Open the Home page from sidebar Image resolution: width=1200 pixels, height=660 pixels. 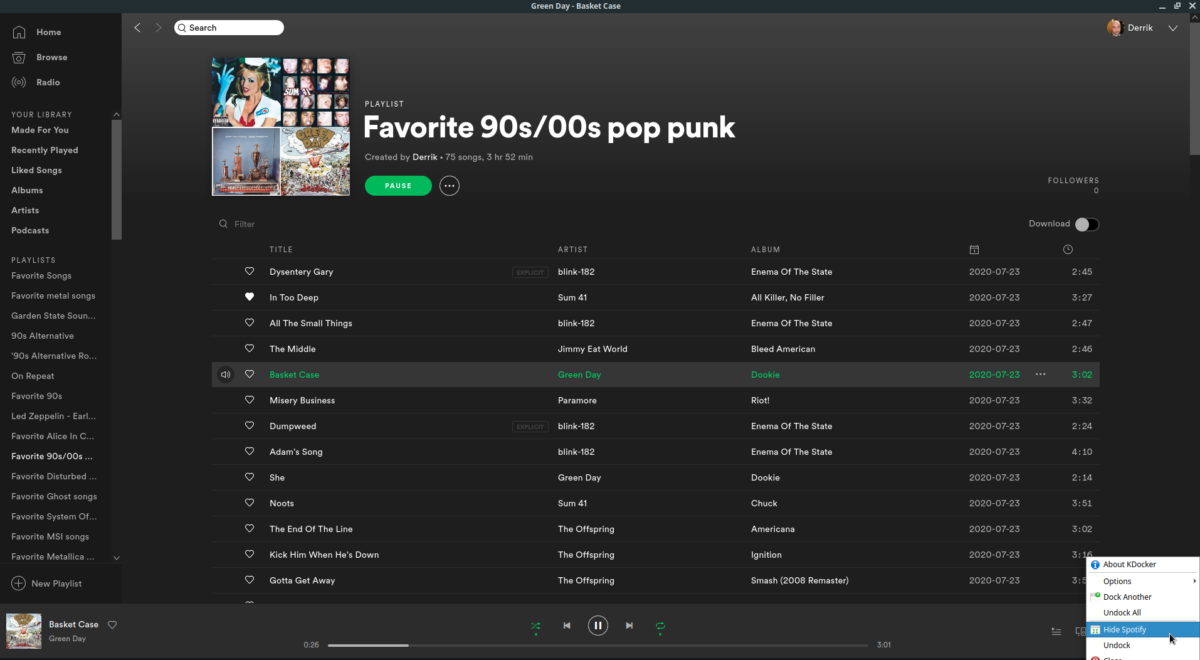36,32
